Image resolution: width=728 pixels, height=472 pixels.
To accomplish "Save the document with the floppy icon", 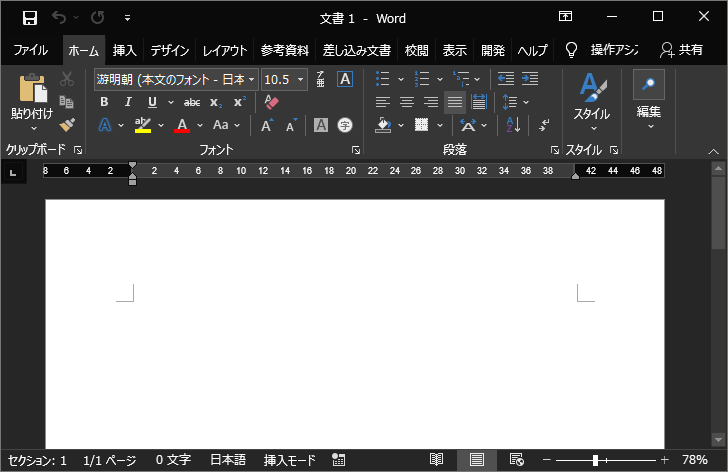I will pyautogui.click(x=30, y=18).
